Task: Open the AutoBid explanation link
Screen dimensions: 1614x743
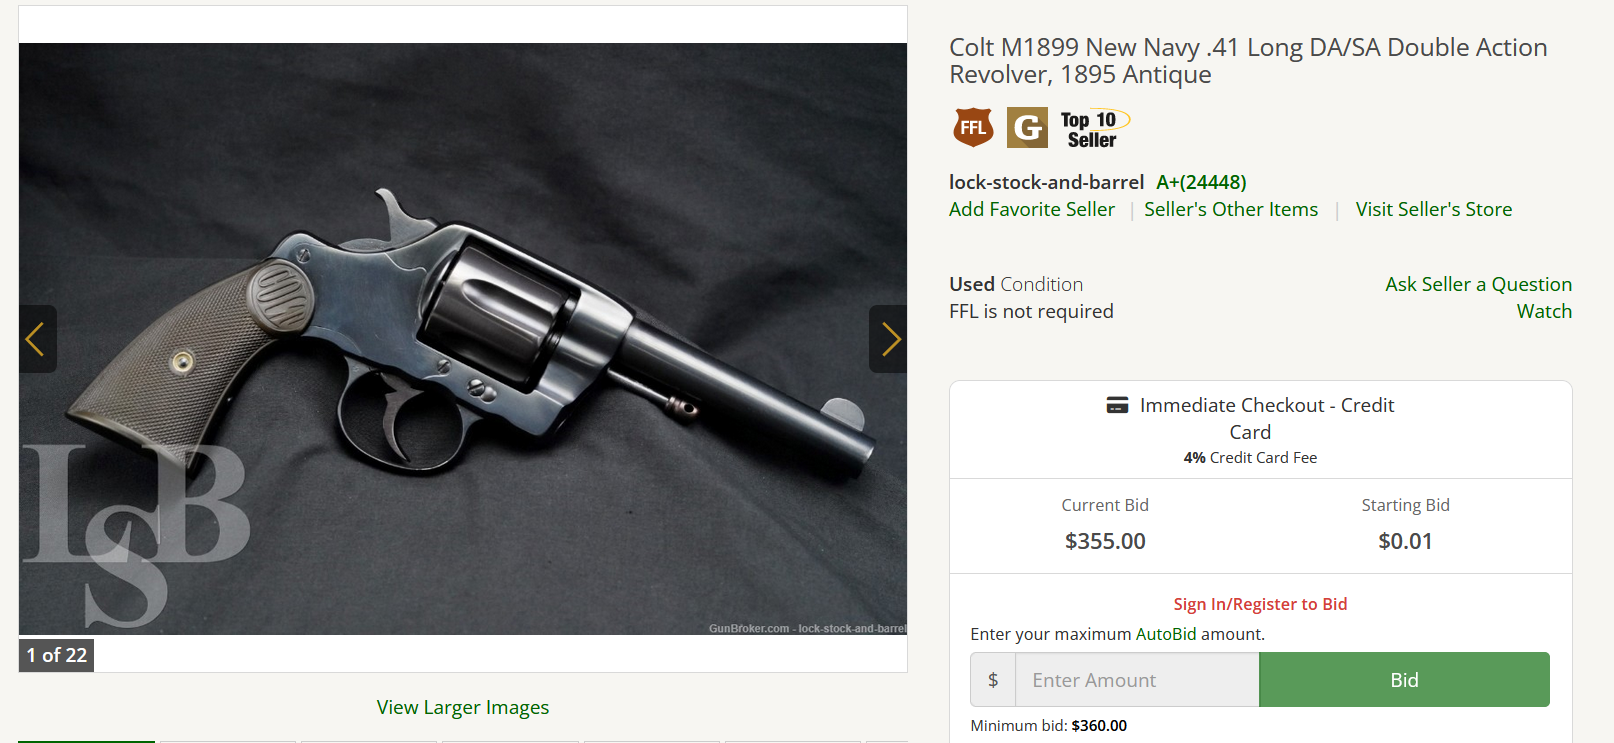Action: [1166, 634]
